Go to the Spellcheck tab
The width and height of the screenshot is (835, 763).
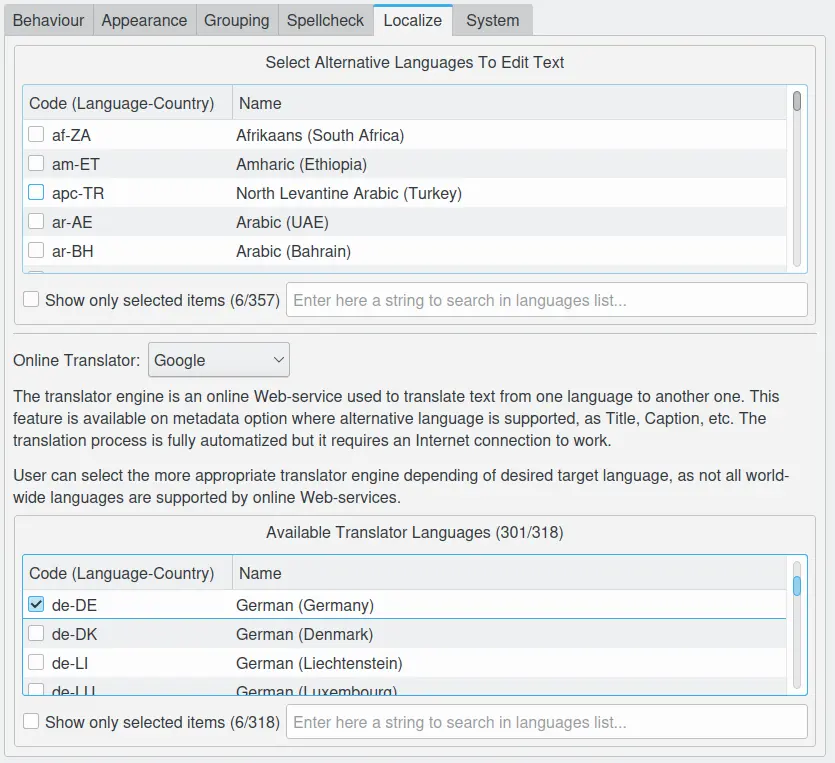[325, 20]
